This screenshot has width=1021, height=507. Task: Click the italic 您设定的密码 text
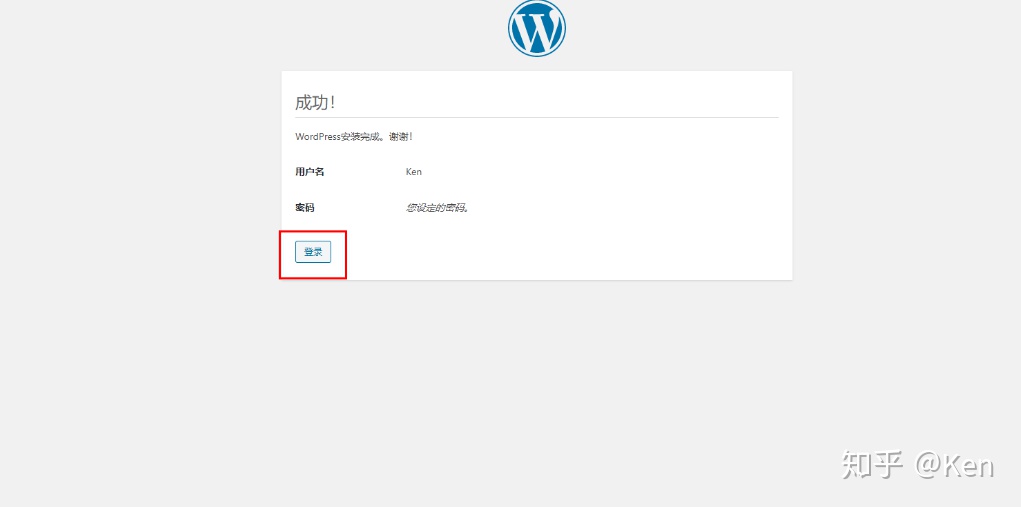tap(438, 208)
